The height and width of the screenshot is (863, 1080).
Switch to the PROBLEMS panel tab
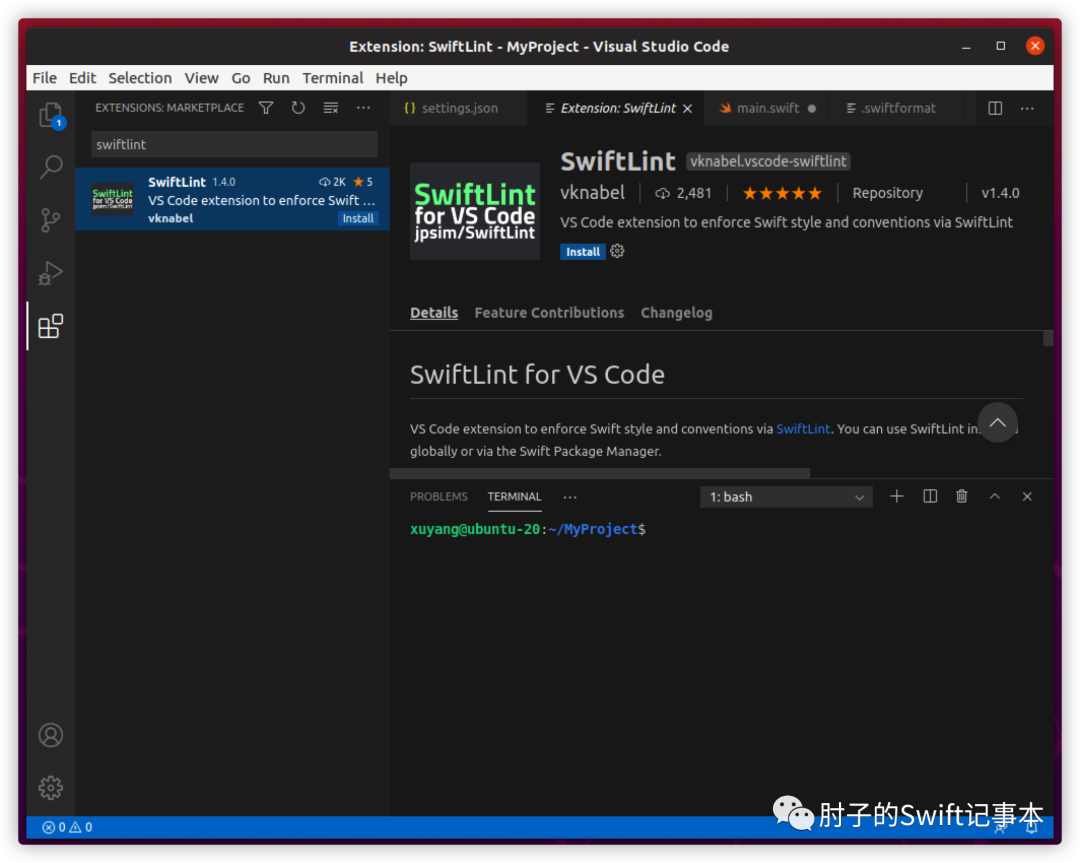click(439, 497)
